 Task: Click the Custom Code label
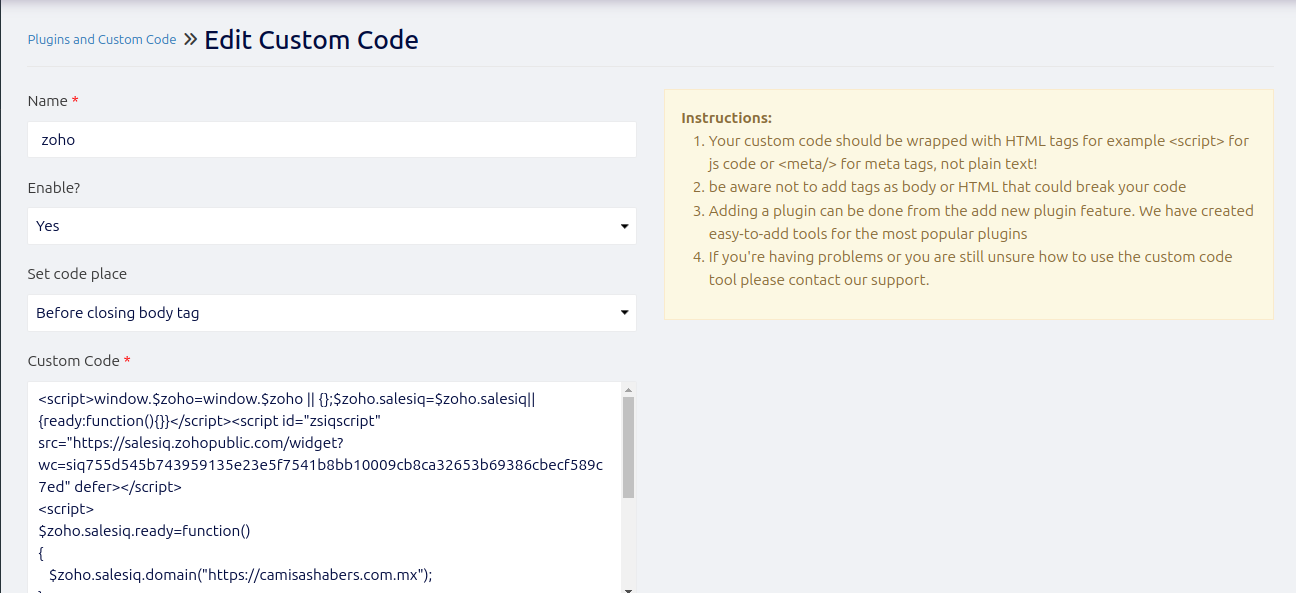tap(74, 361)
